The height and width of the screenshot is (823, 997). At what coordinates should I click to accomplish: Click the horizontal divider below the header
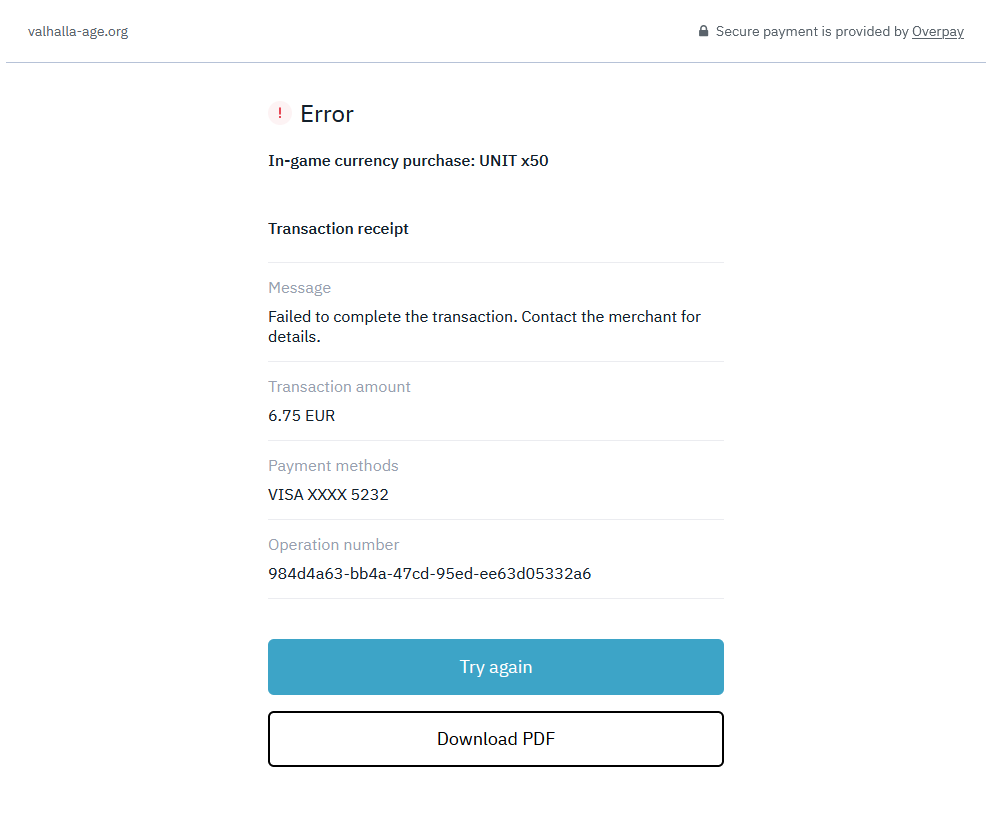(496, 62)
